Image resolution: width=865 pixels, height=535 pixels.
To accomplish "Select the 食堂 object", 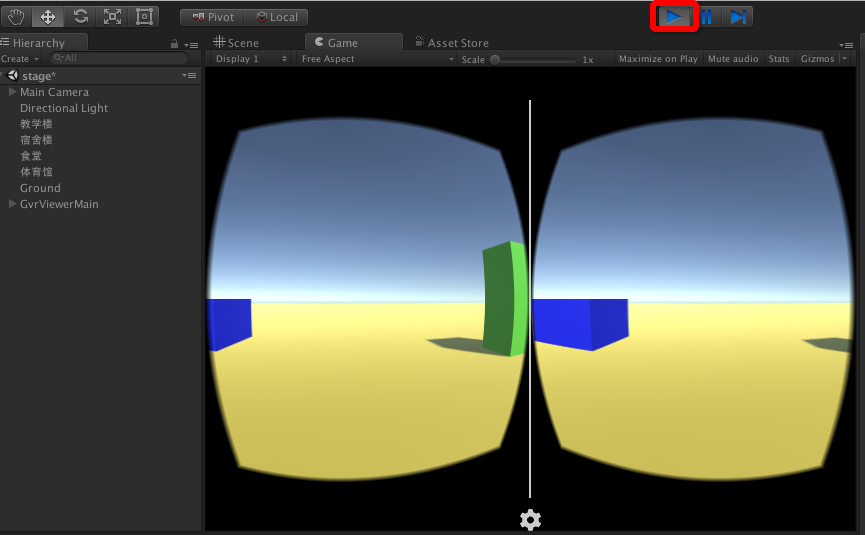I will (x=31, y=156).
